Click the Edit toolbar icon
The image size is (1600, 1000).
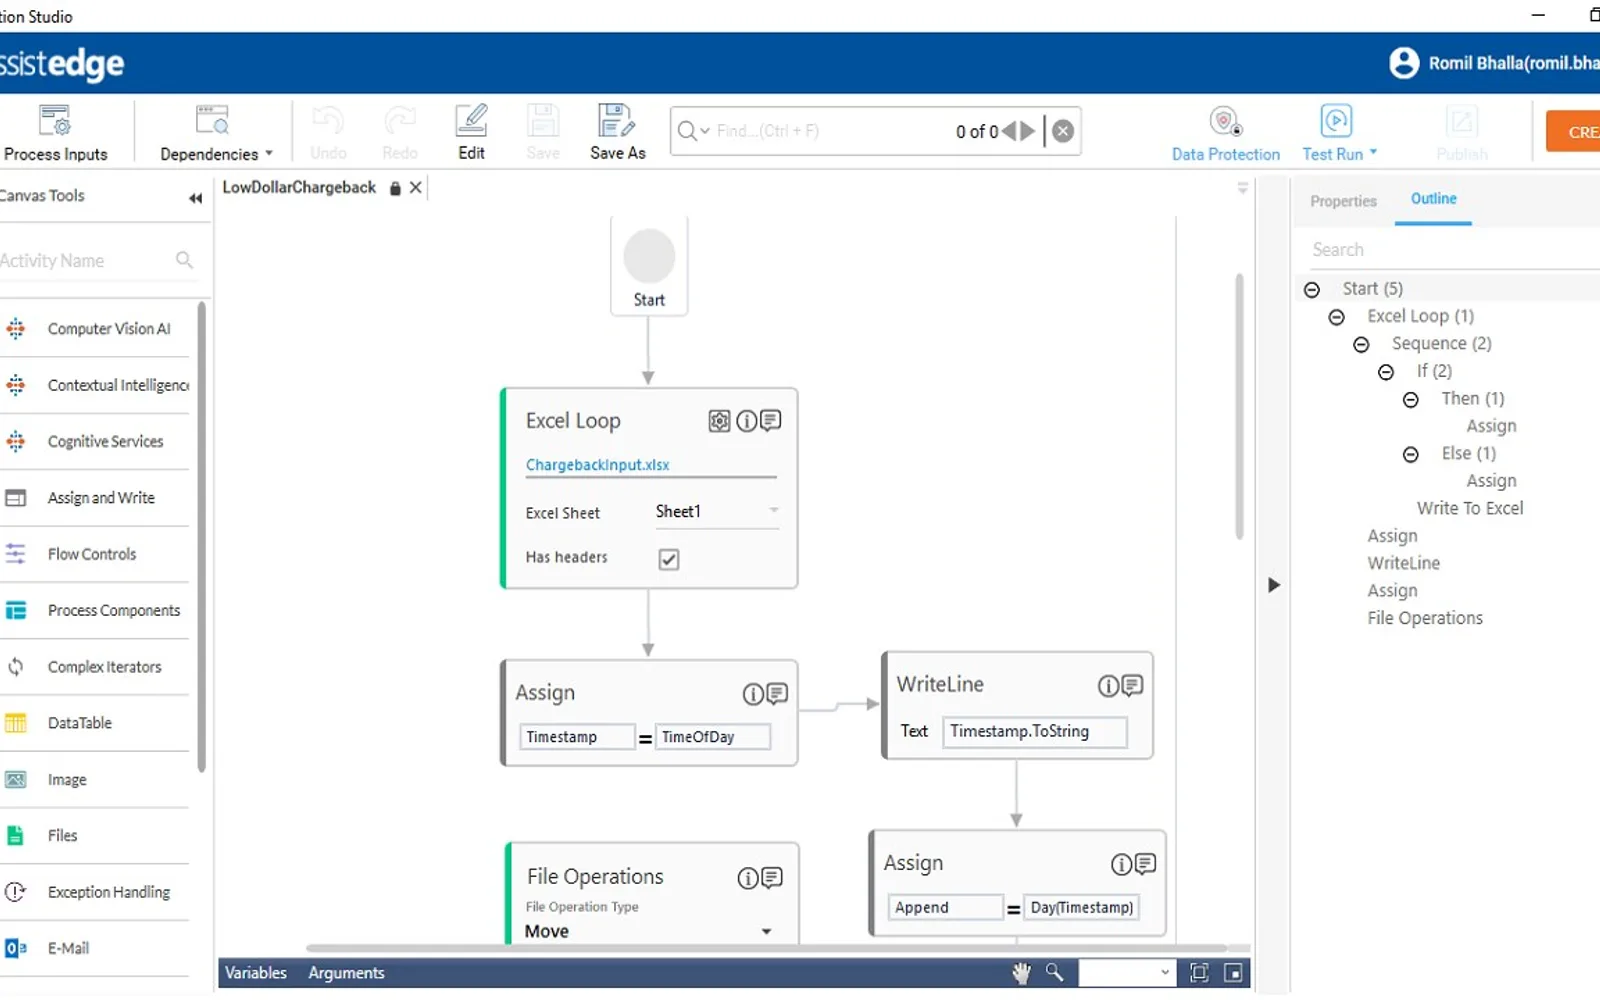(471, 133)
